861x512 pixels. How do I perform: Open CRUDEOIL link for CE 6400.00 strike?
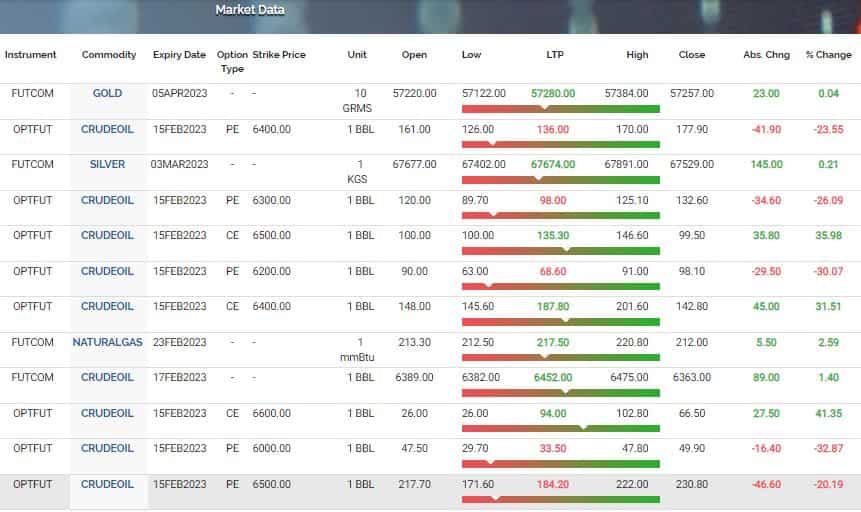coord(107,306)
